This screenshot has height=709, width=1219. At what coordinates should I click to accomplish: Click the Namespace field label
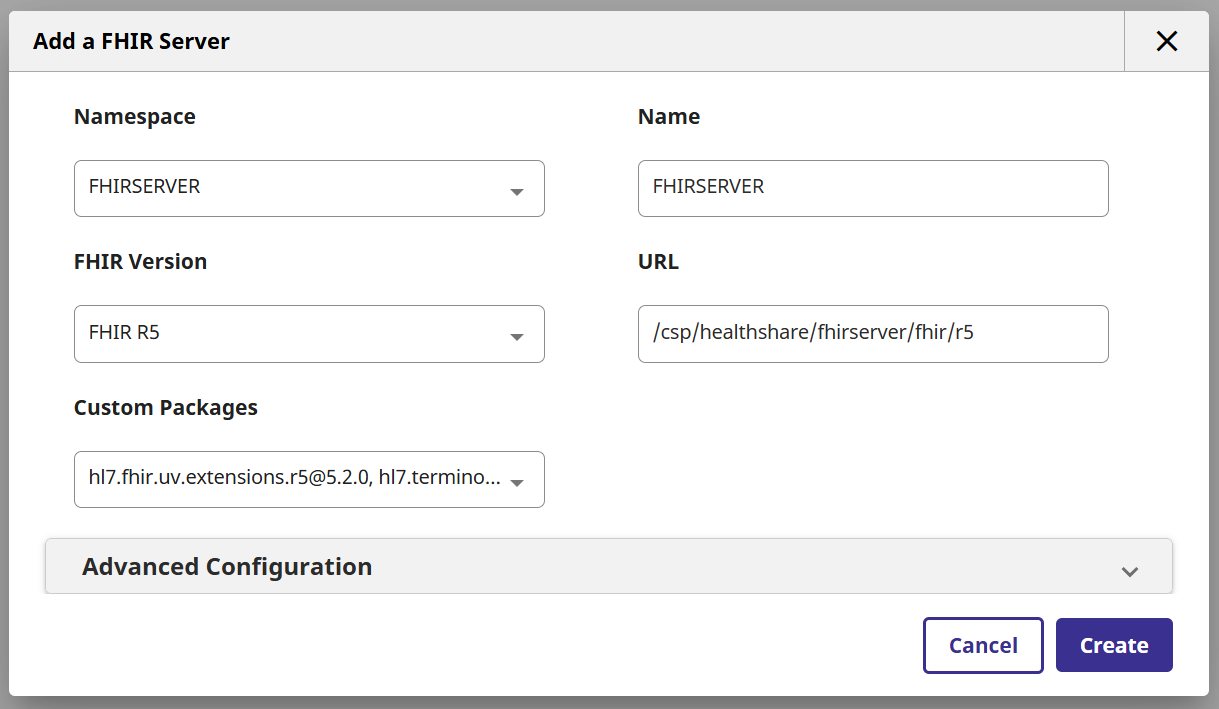click(135, 117)
